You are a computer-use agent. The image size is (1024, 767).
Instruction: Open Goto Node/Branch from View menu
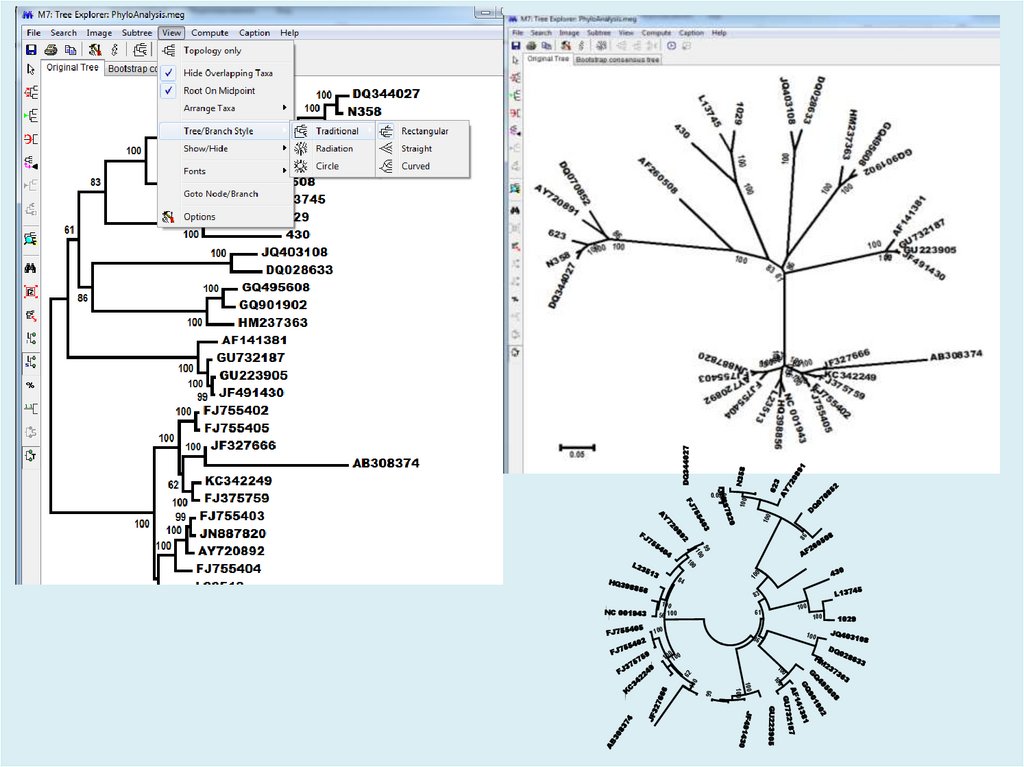coord(220,194)
